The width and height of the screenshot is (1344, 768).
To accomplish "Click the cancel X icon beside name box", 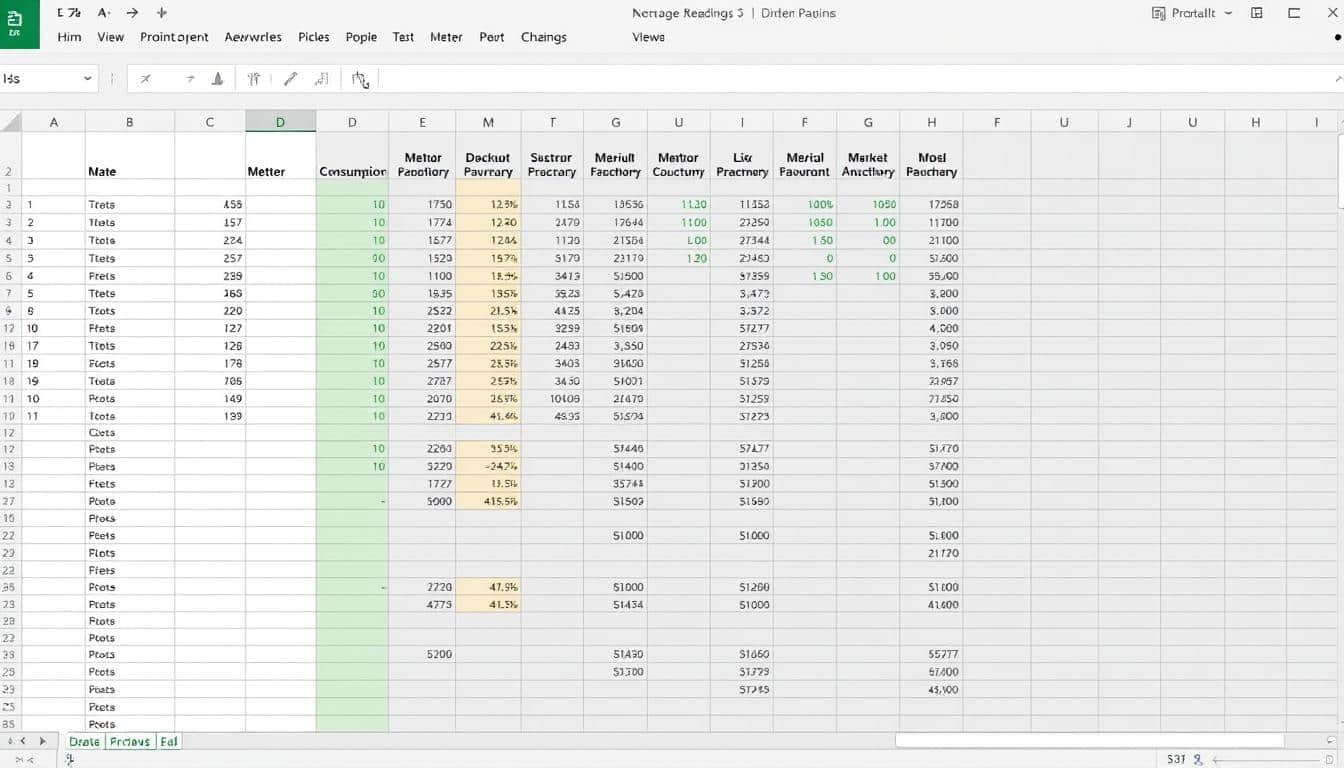I will point(145,79).
